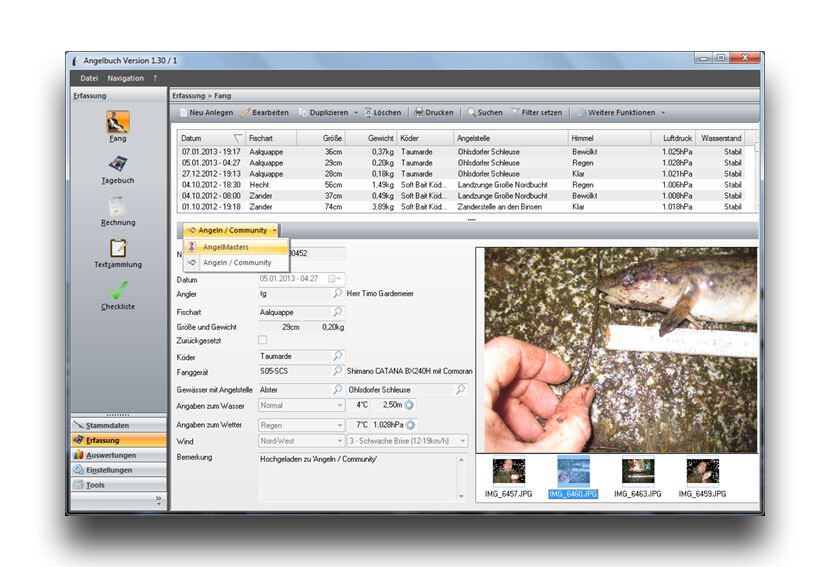Open the Angaben zum Wasser Normal dropdown
The image size is (831, 567).
(x=302, y=405)
